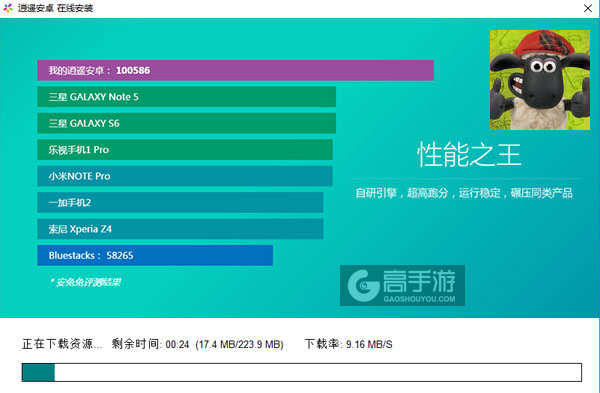Select the 三星 GALAXY Note 5 bar
The width and height of the screenshot is (600, 393).
[x=186, y=97]
